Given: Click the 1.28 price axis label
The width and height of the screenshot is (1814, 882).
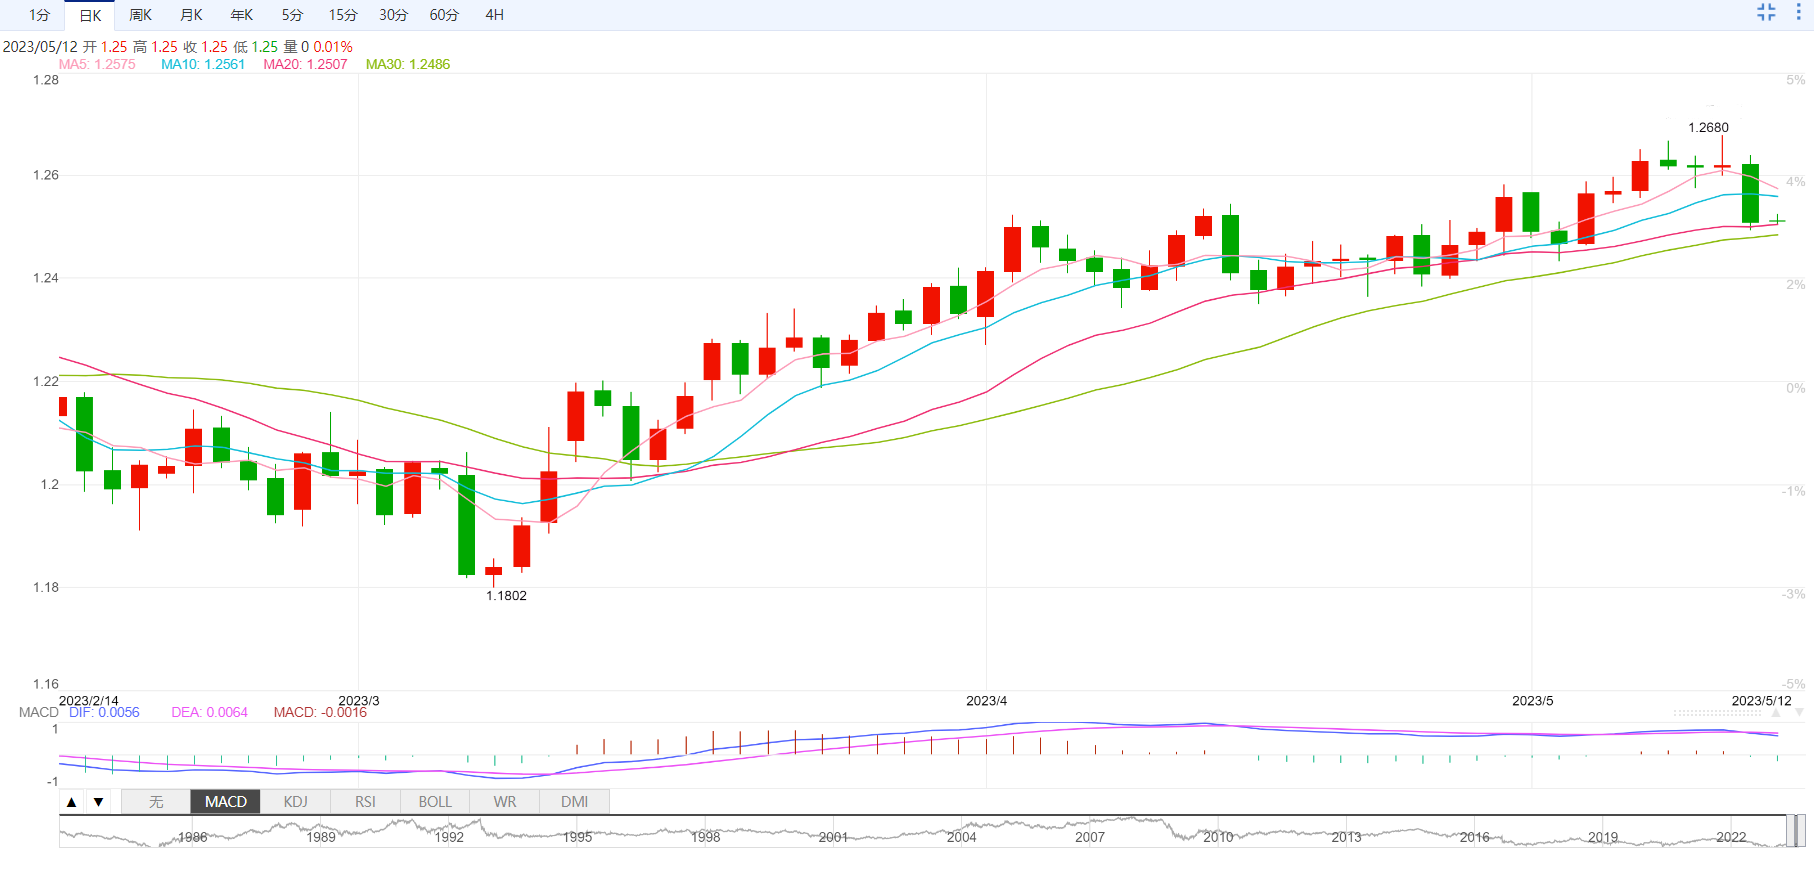Looking at the screenshot, I should point(46,80).
